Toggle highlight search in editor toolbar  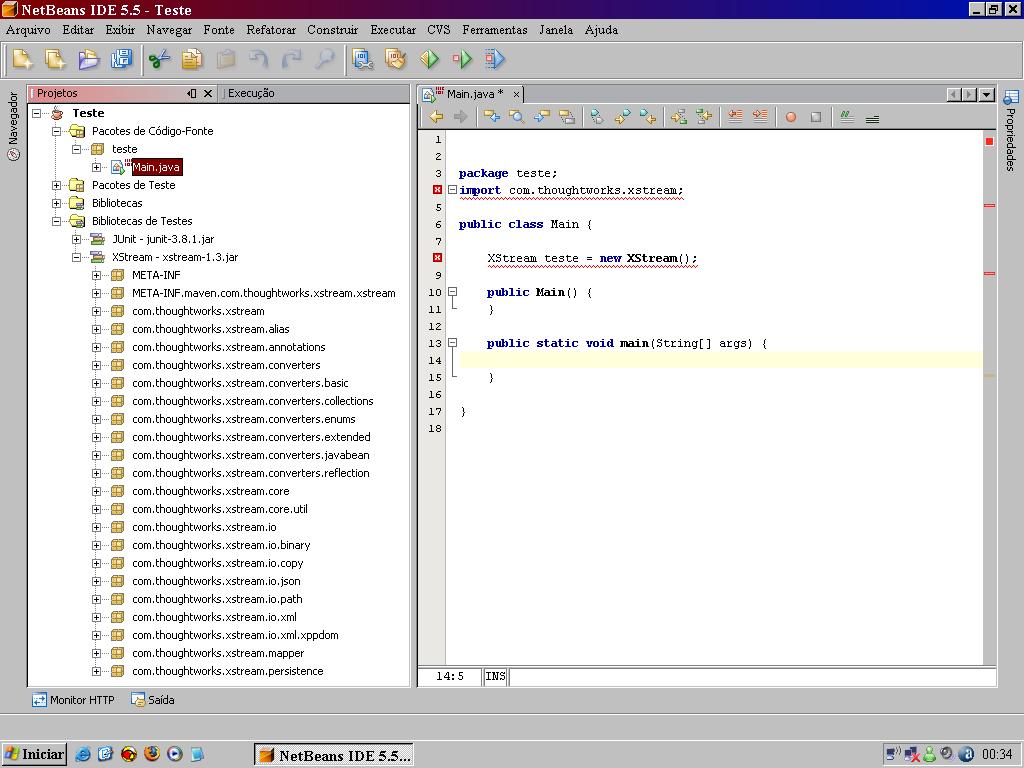[x=567, y=117]
